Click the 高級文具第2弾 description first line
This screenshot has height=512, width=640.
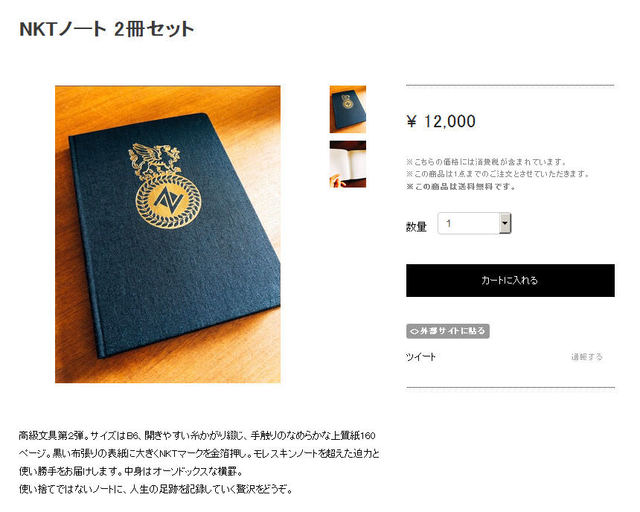pyautogui.click(x=197, y=436)
